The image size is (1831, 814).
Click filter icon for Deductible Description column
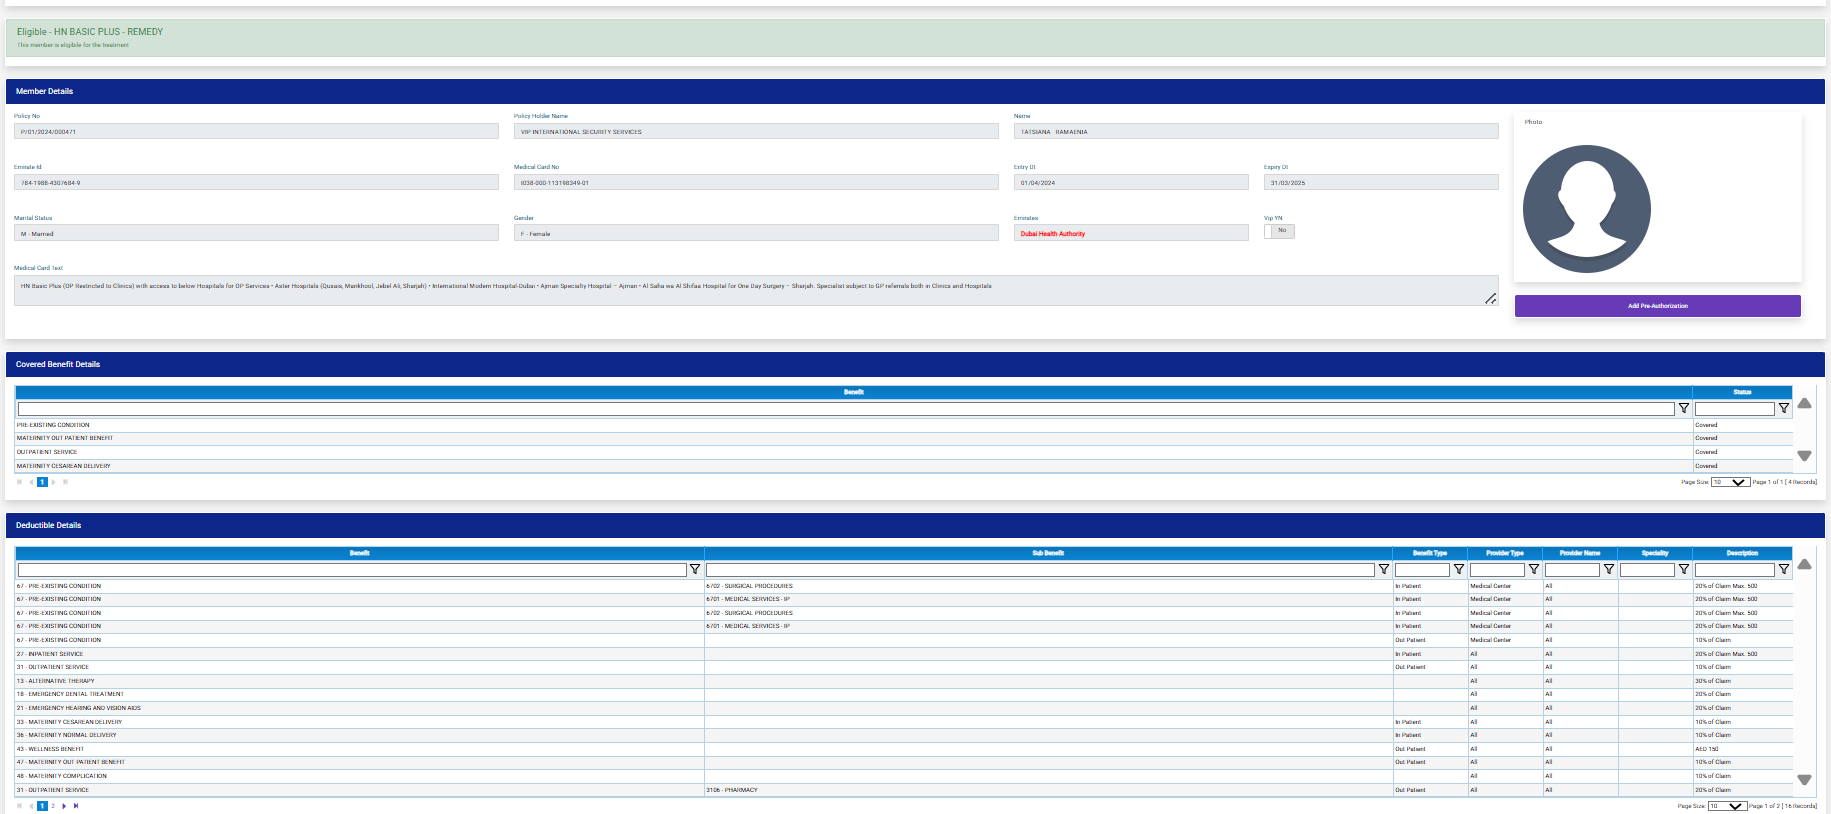(x=1784, y=570)
